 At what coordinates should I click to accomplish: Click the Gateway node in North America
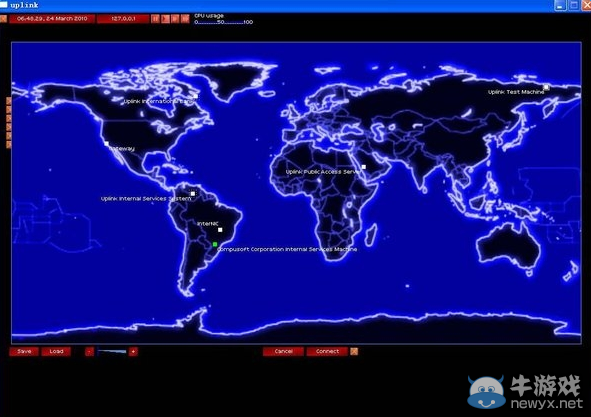[107, 144]
